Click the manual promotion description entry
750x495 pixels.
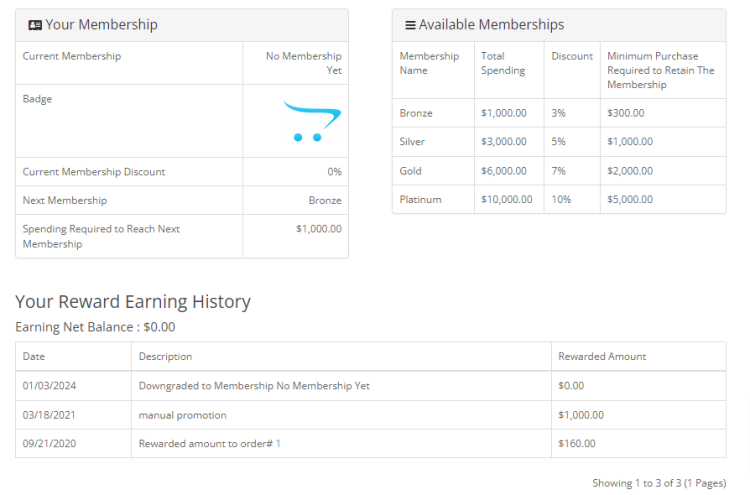pos(182,415)
